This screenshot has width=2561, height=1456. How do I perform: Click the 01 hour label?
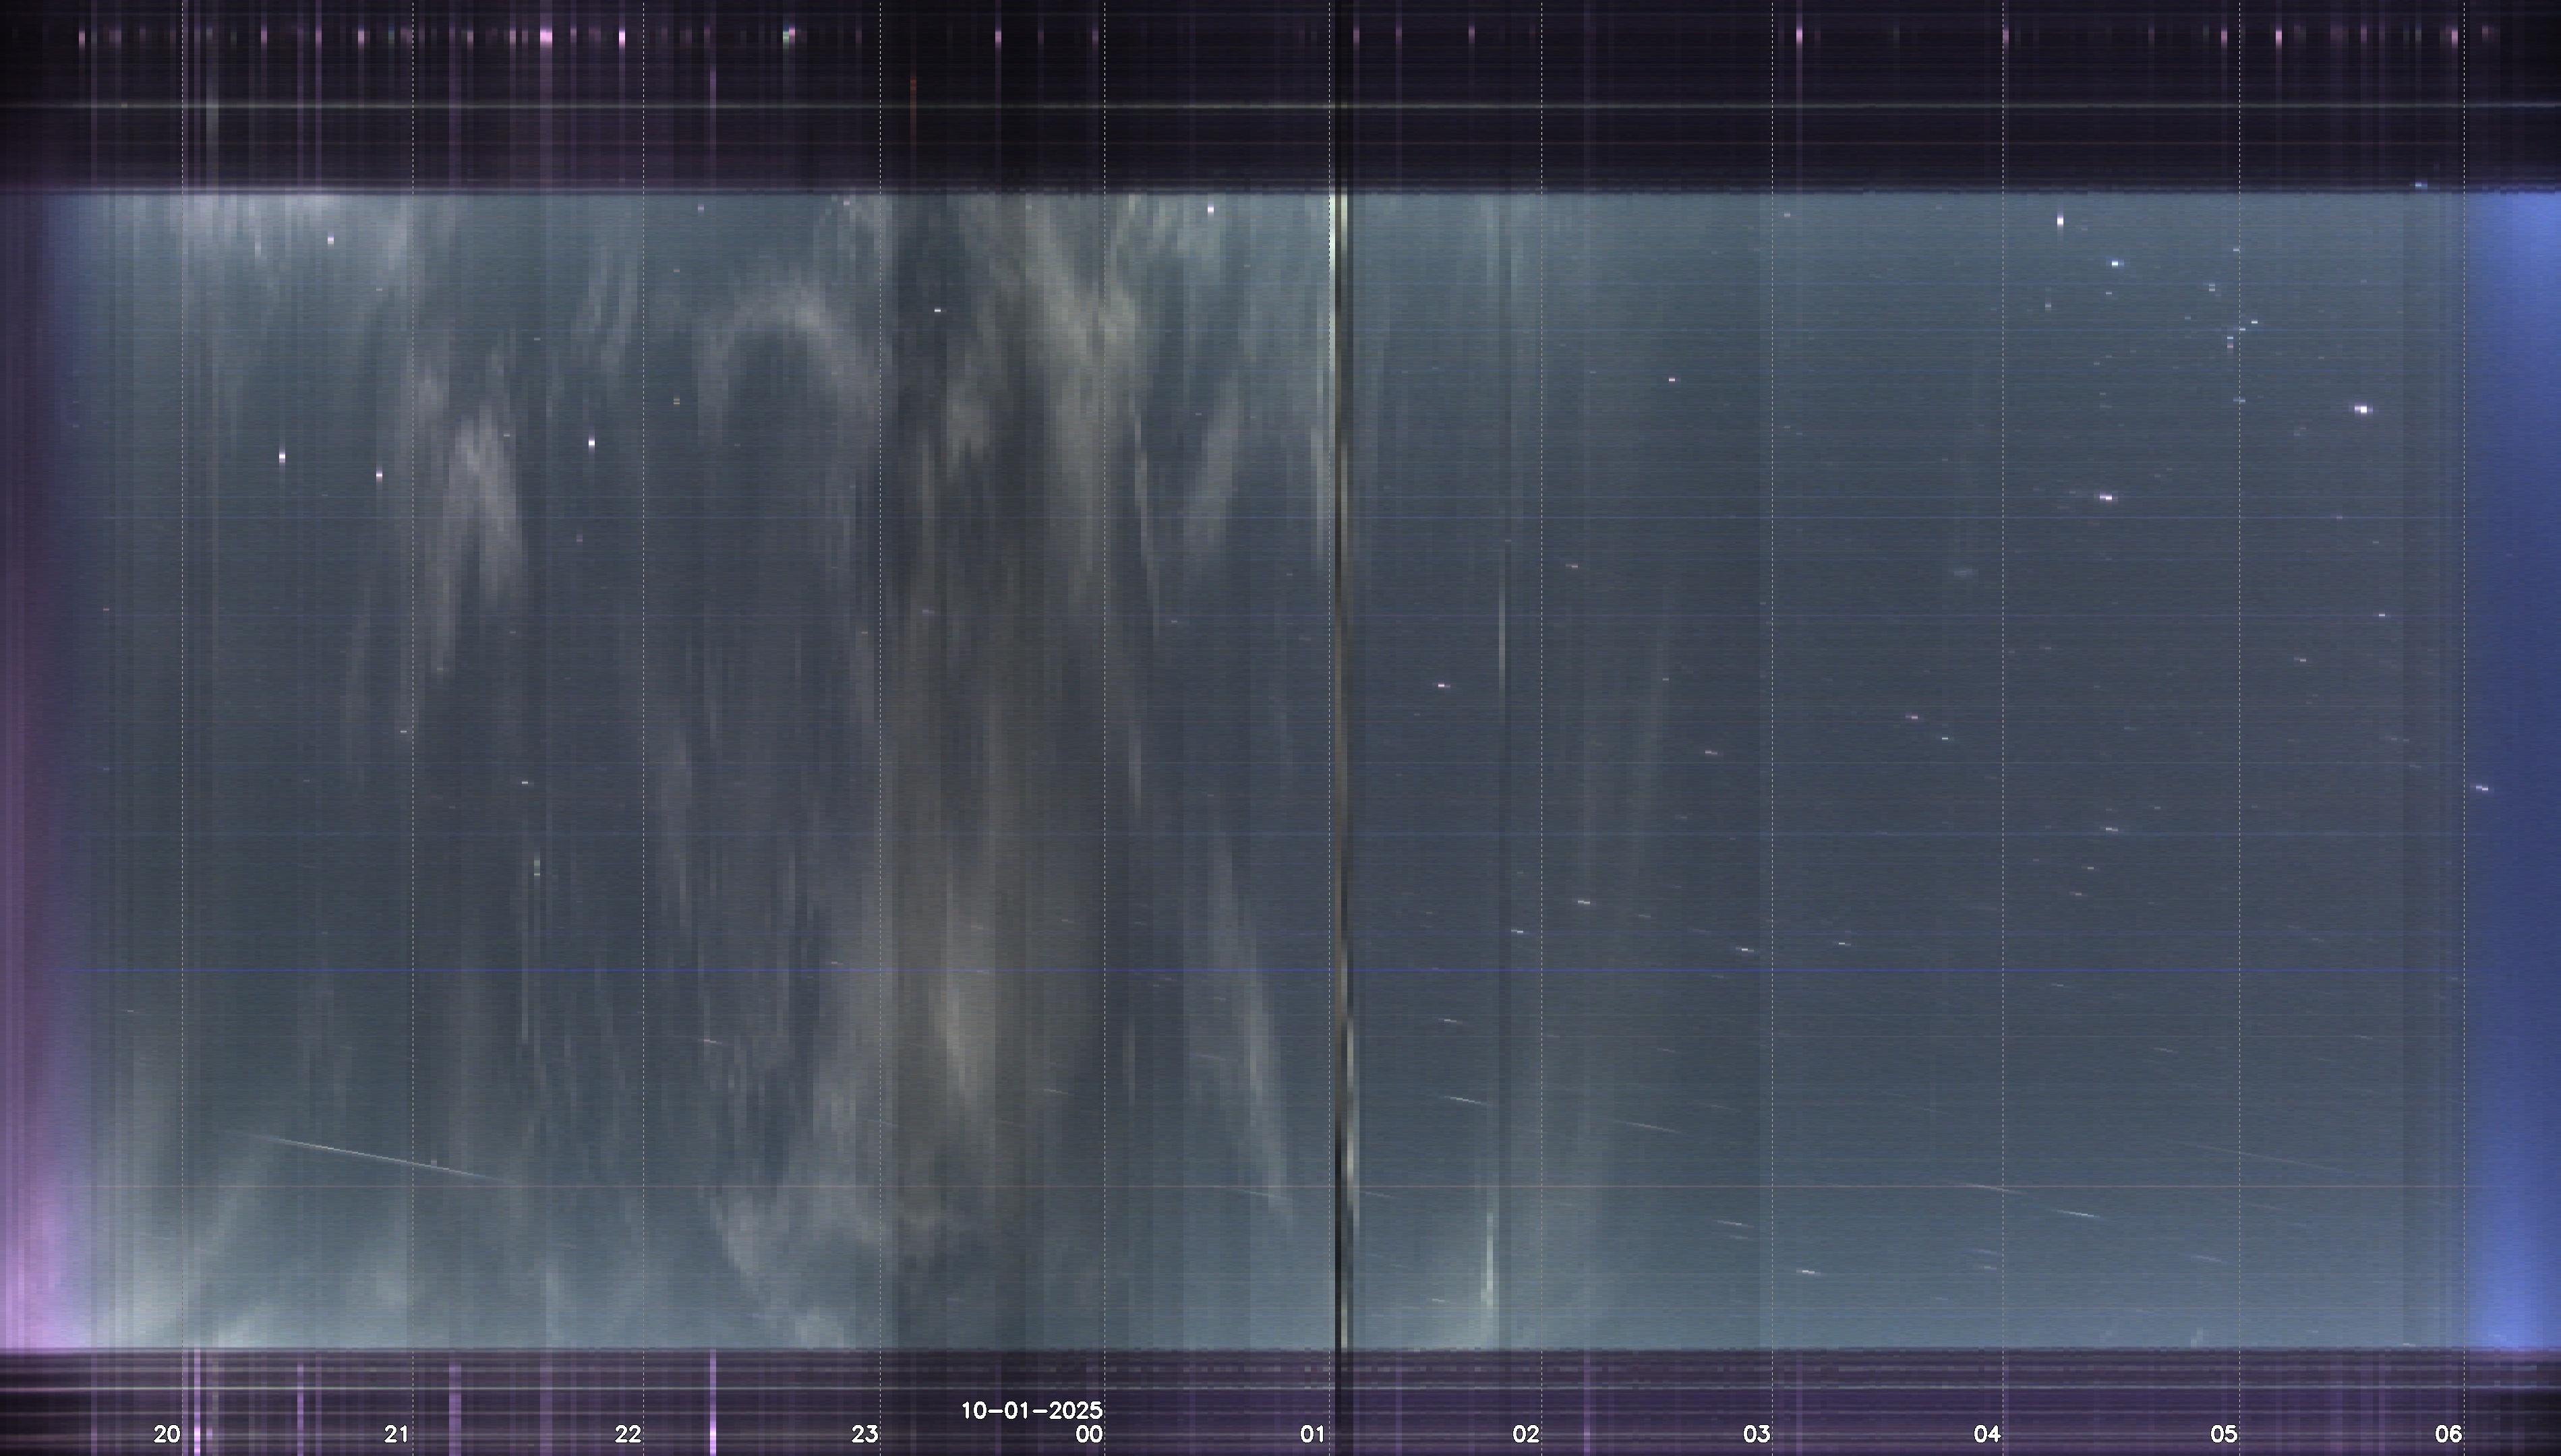pyautogui.click(x=1313, y=1434)
